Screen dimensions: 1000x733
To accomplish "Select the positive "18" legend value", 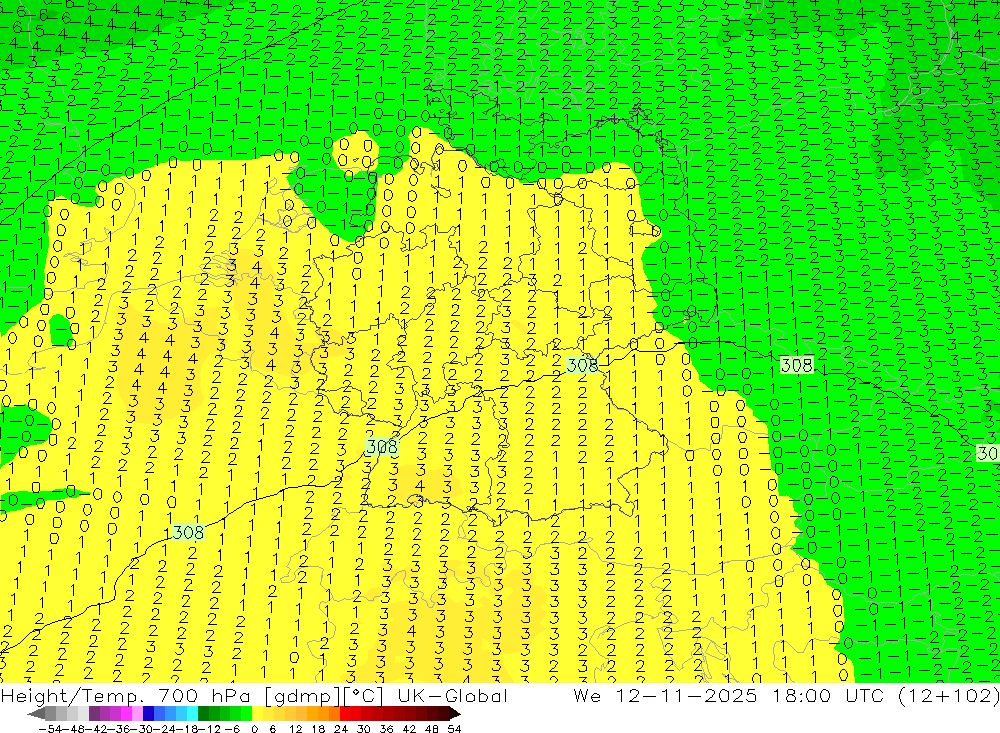I will tap(318, 729).
